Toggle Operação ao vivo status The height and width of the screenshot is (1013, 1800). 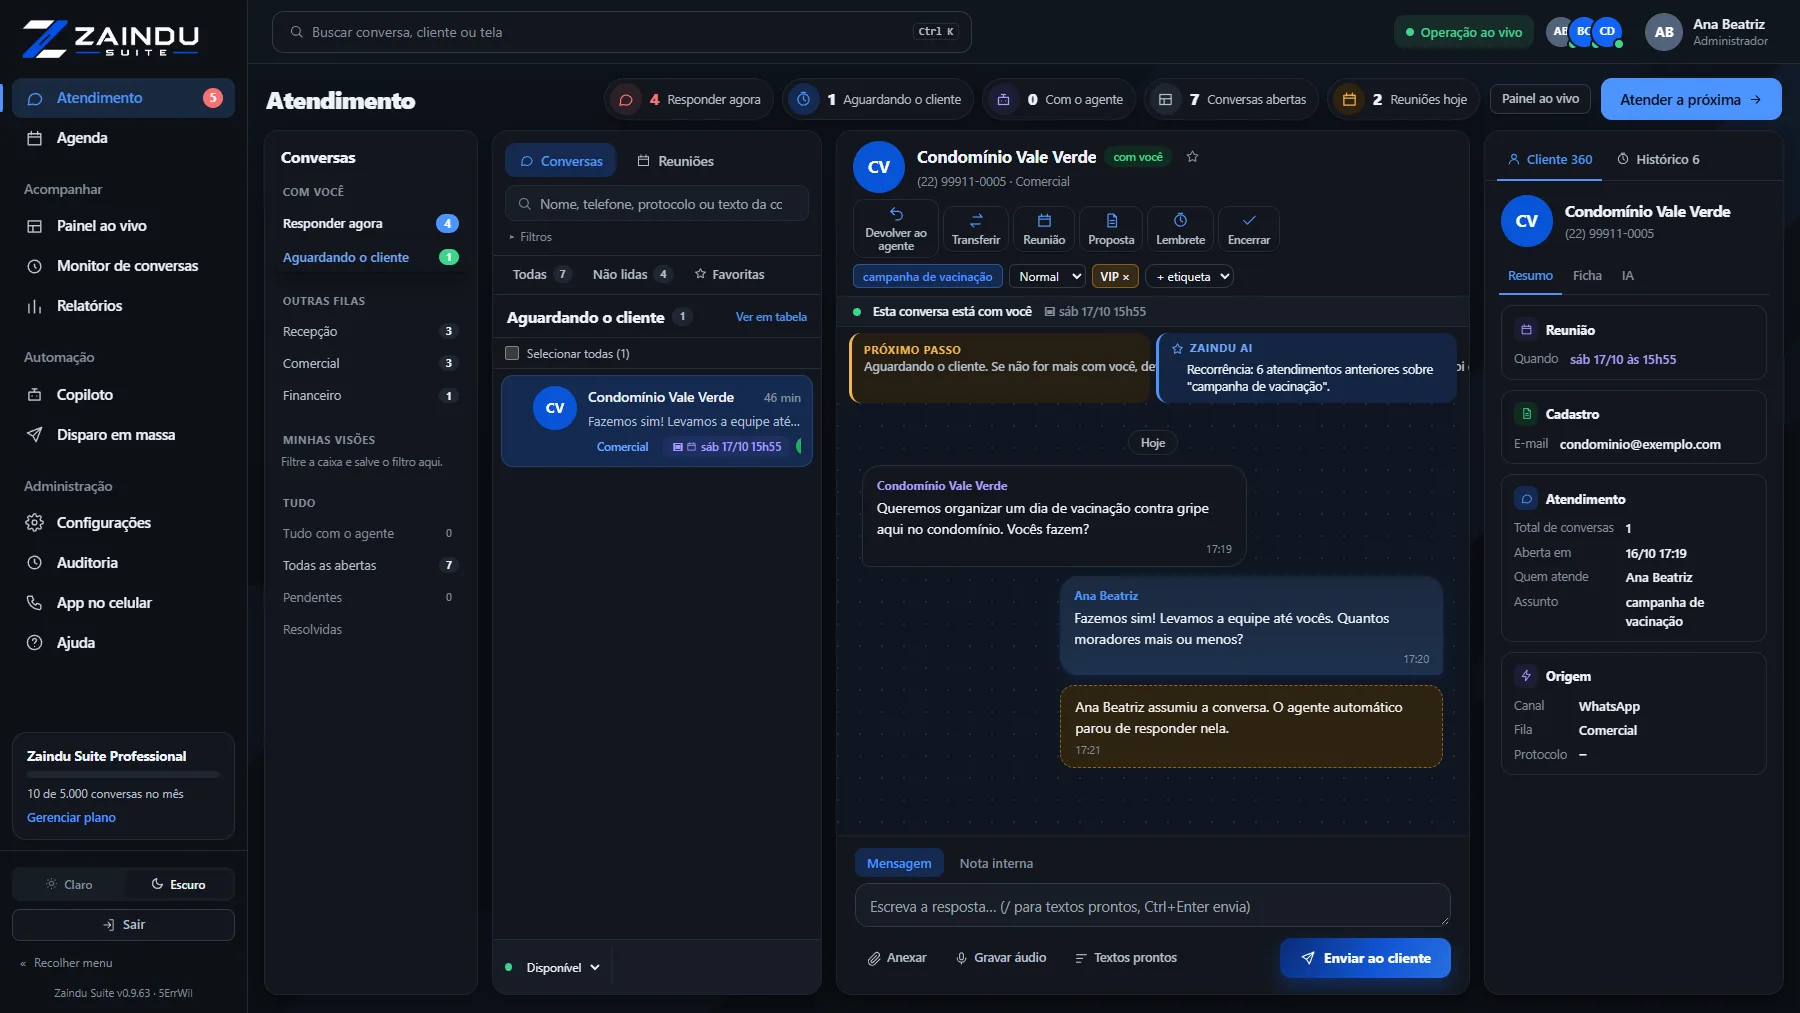pos(1464,32)
